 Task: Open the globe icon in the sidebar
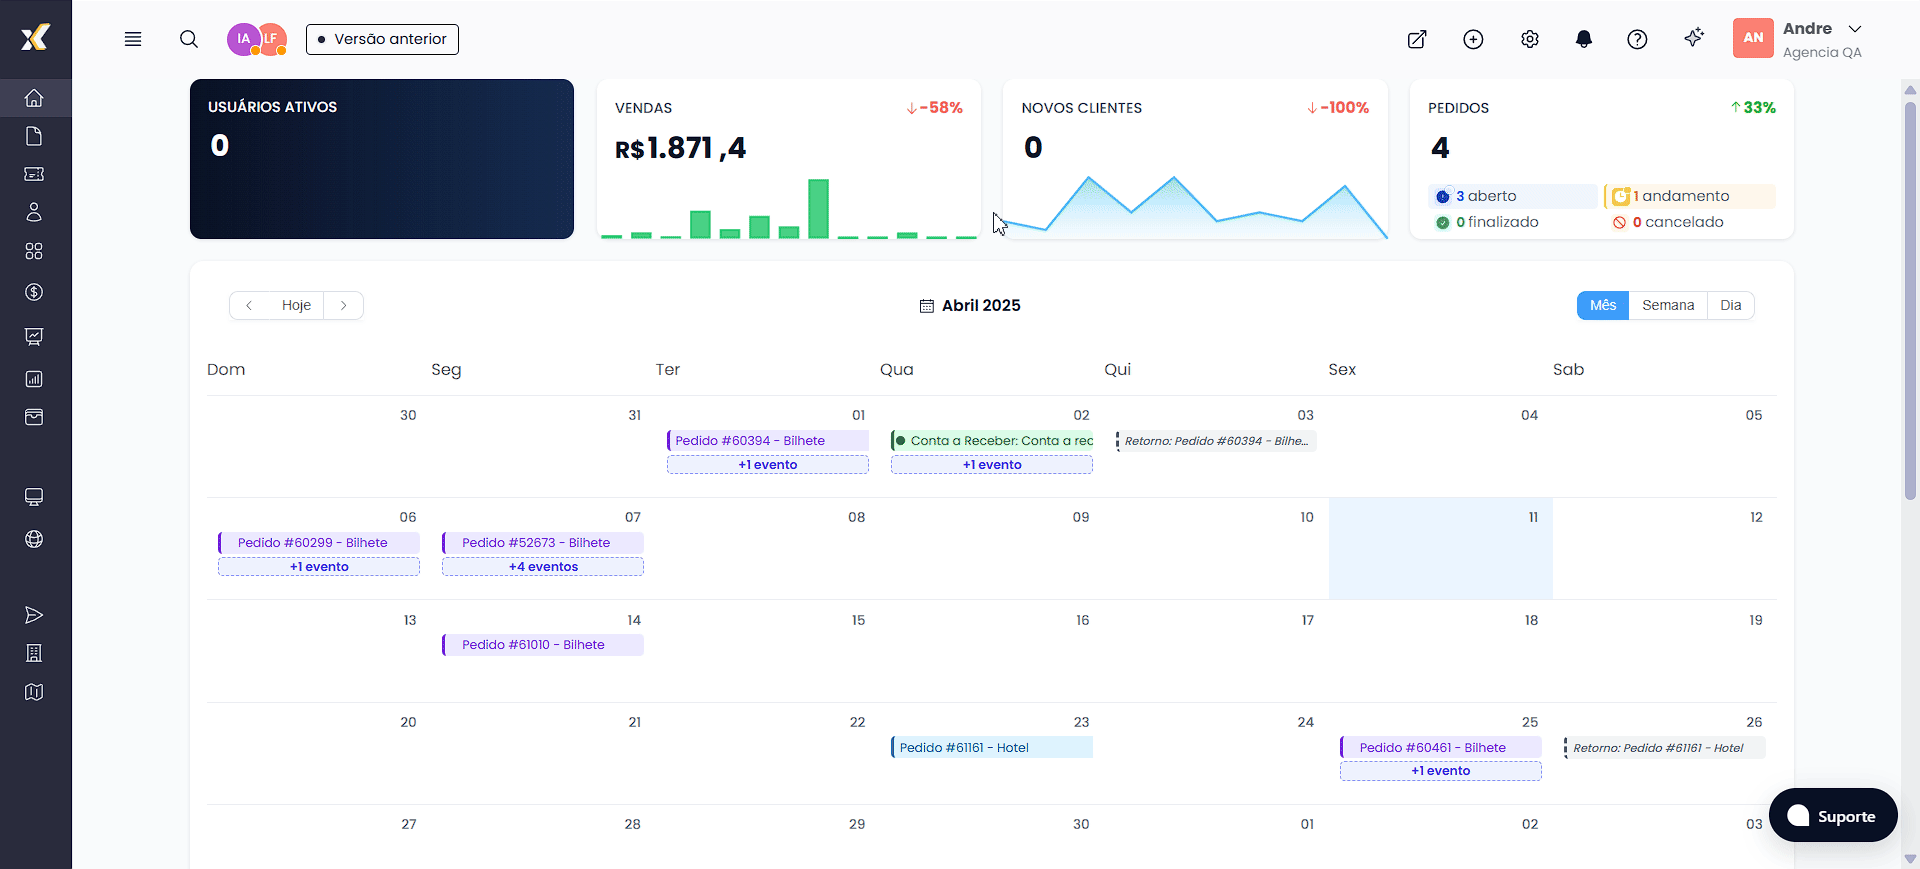click(x=34, y=539)
